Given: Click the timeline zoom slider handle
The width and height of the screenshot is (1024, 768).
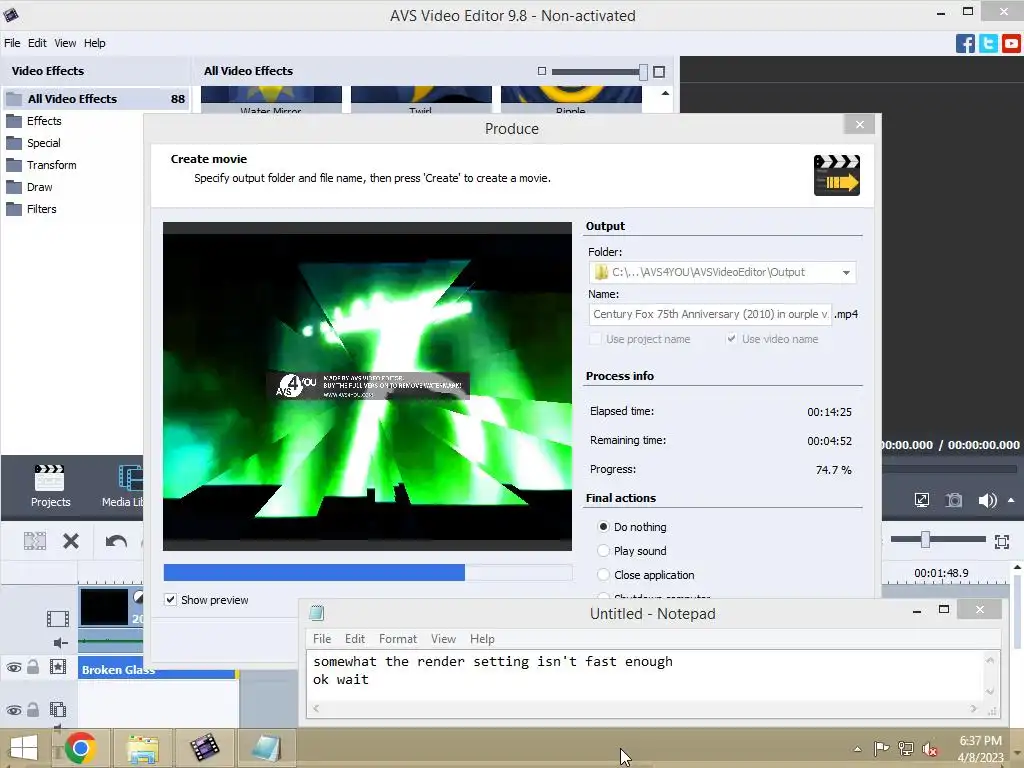Looking at the screenshot, I should click(x=925, y=539).
